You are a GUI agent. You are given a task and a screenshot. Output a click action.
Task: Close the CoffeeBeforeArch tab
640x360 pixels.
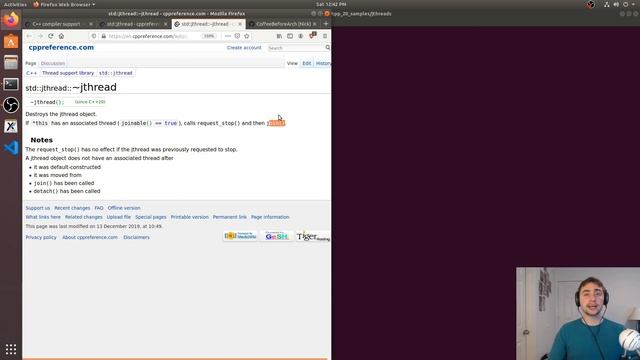[314, 24]
